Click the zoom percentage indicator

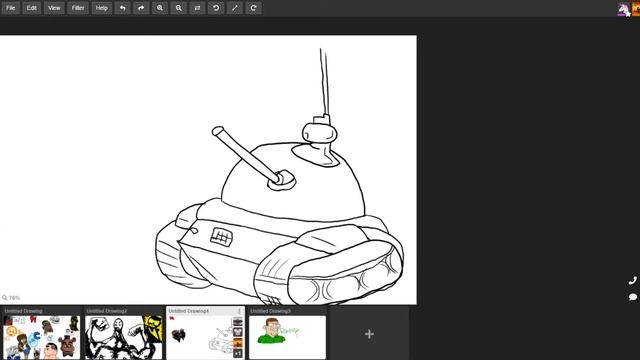coord(11,298)
